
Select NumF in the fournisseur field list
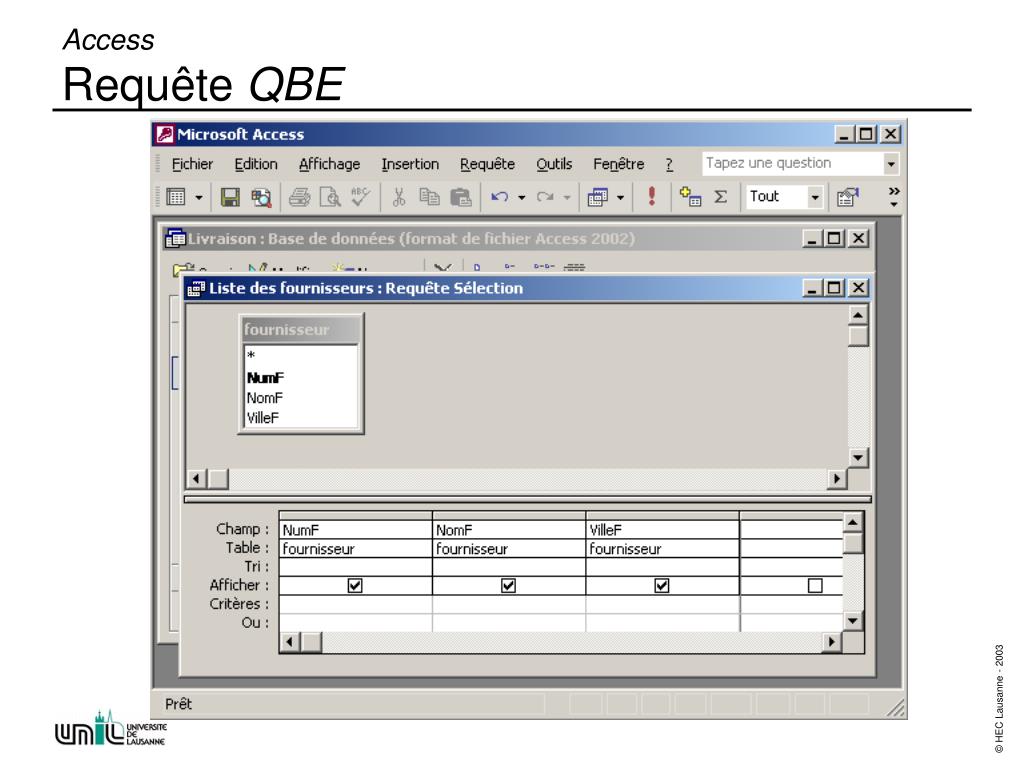coord(300,377)
